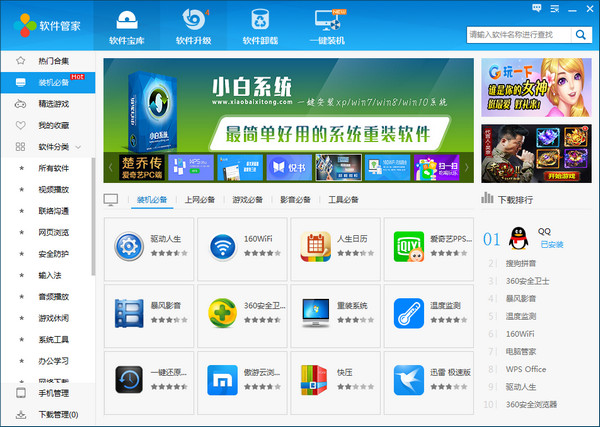Open the 软件宝库 software library
Screen dimensions: 600x427
[127, 26]
